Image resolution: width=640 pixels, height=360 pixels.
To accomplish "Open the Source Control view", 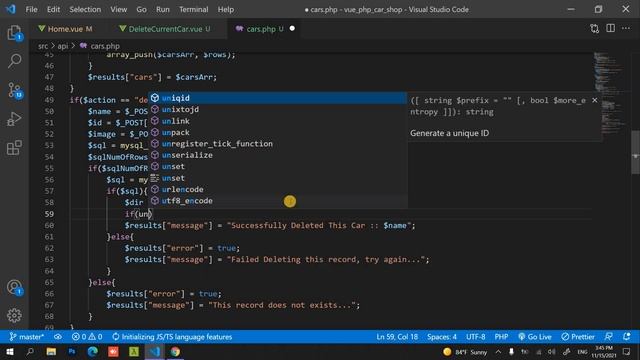I will tap(14, 90).
